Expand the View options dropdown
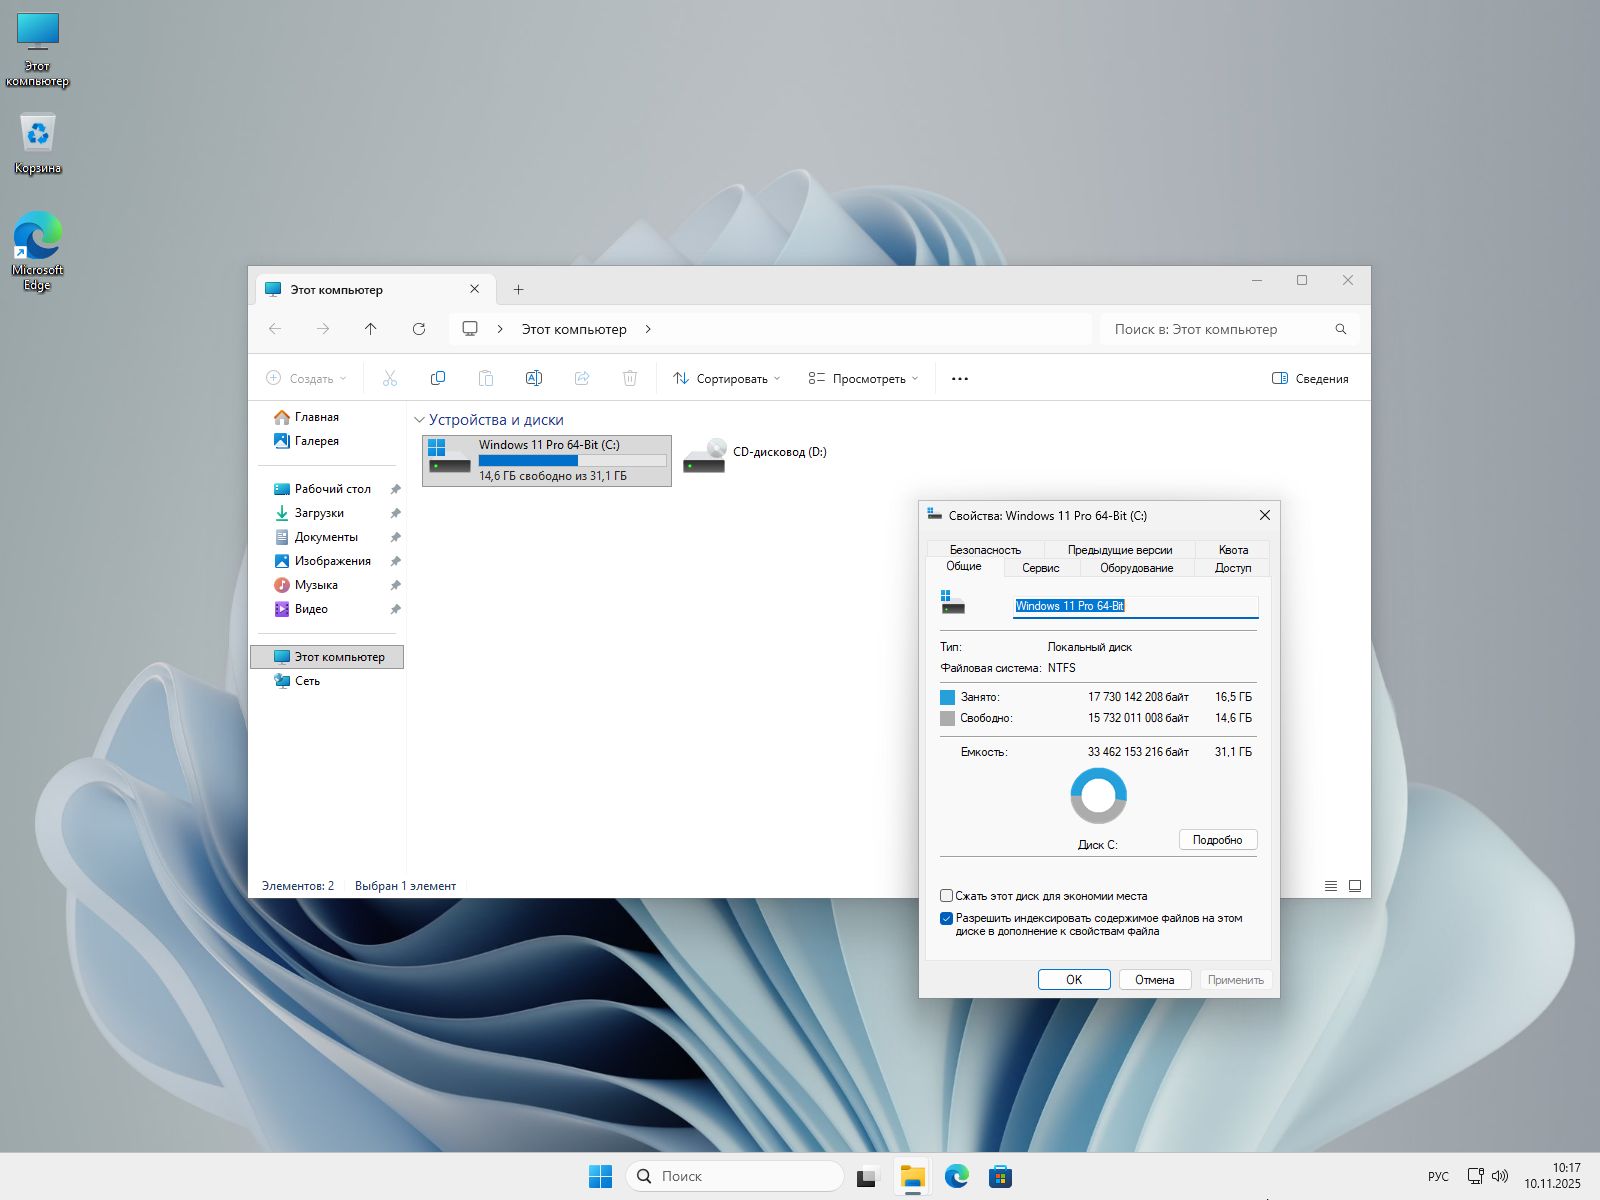Image resolution: width=1600 pixels, height=1200 pixels. pos(863,379)
